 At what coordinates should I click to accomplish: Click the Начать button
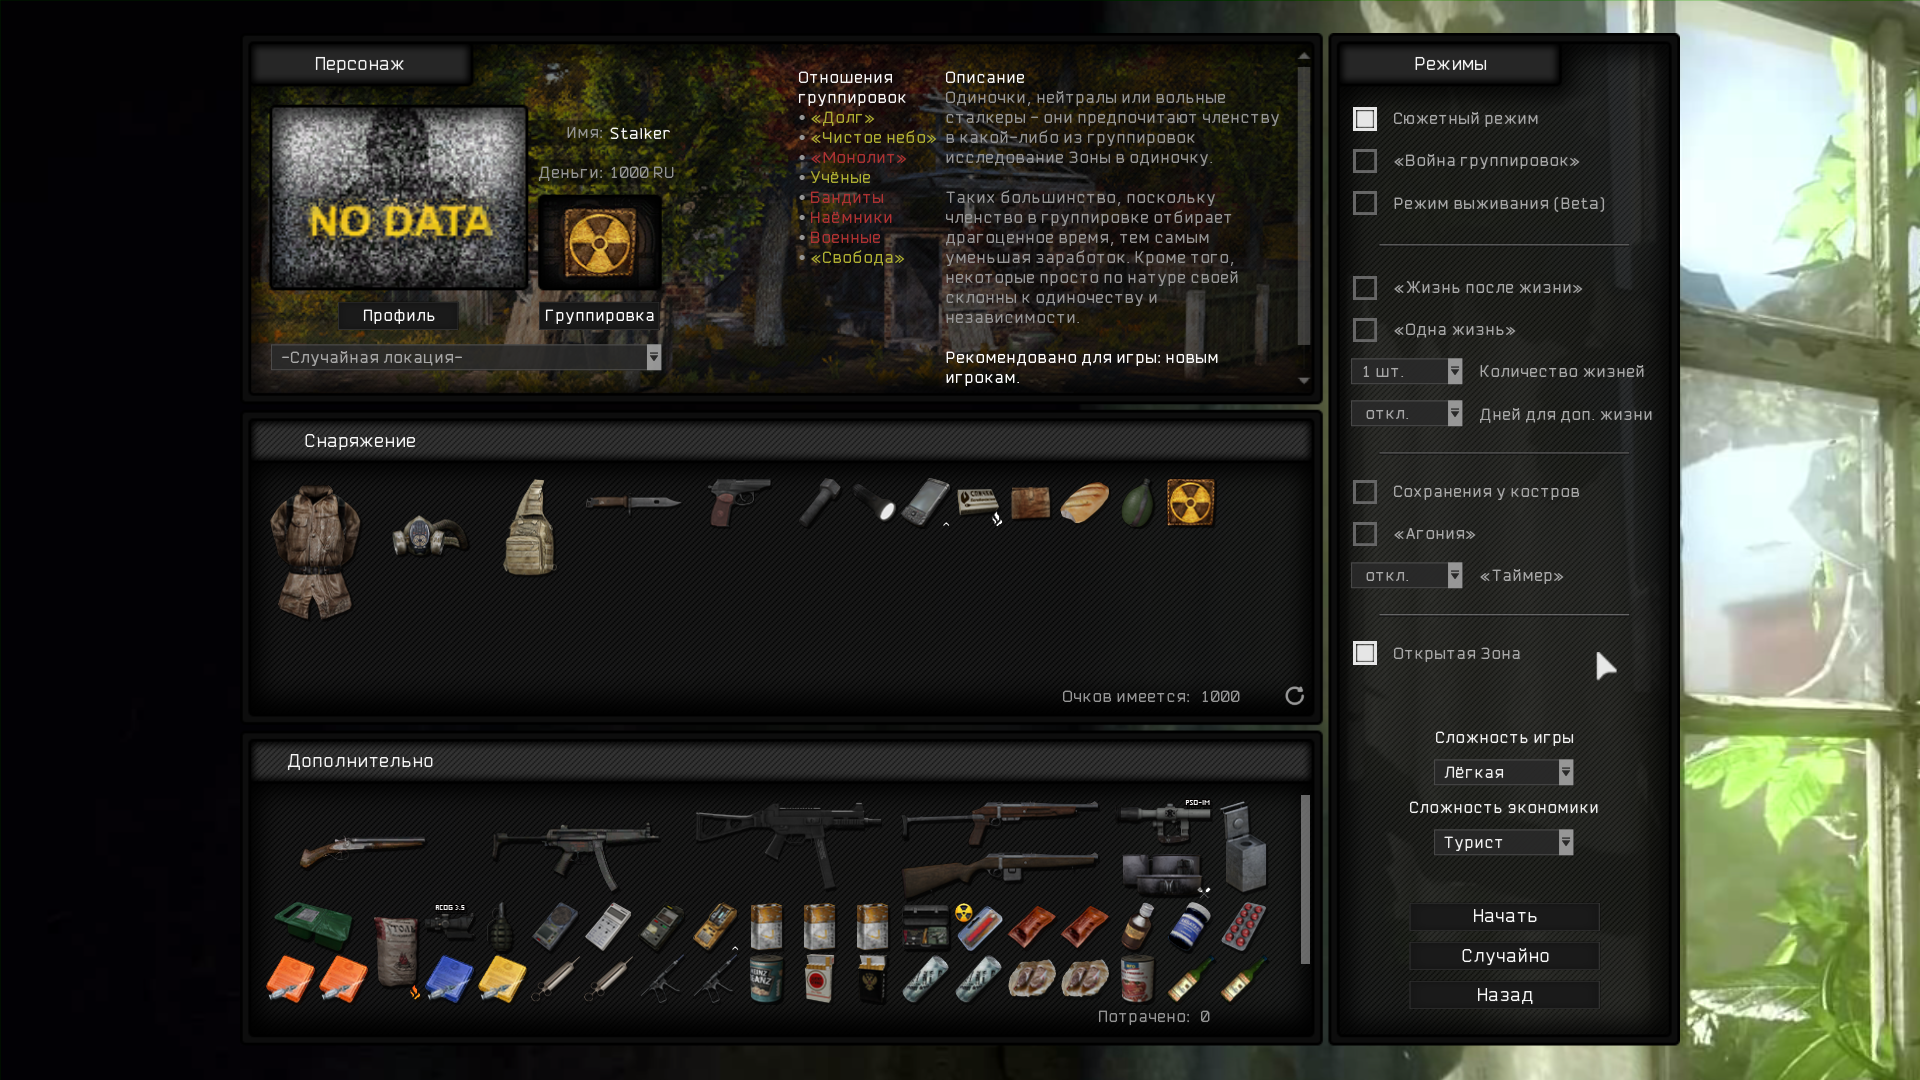click(1504, 917)
